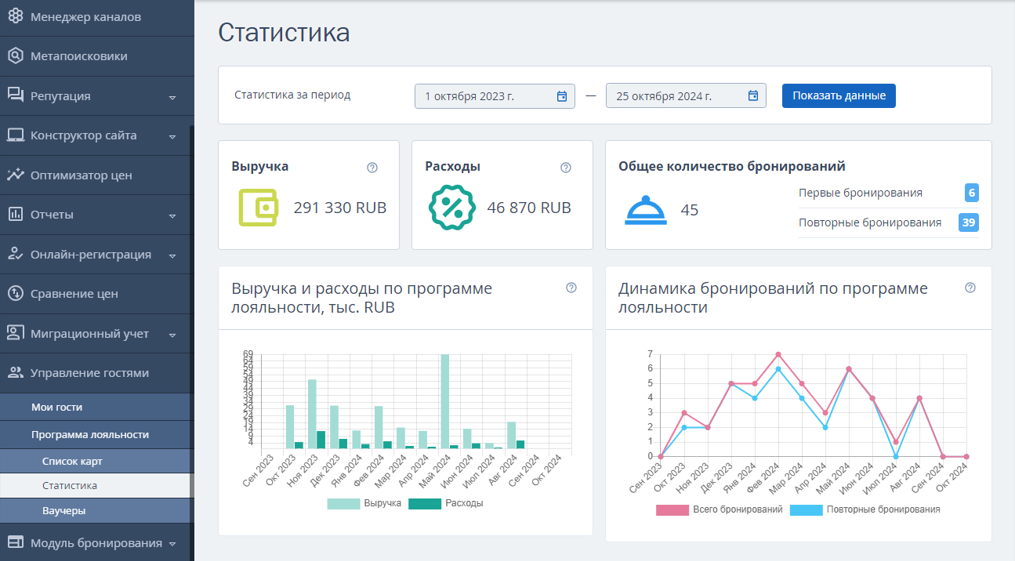Click help icon on revenue and expenses chart
Viewport: 1015px width, 561px height.
click(571, 288)
